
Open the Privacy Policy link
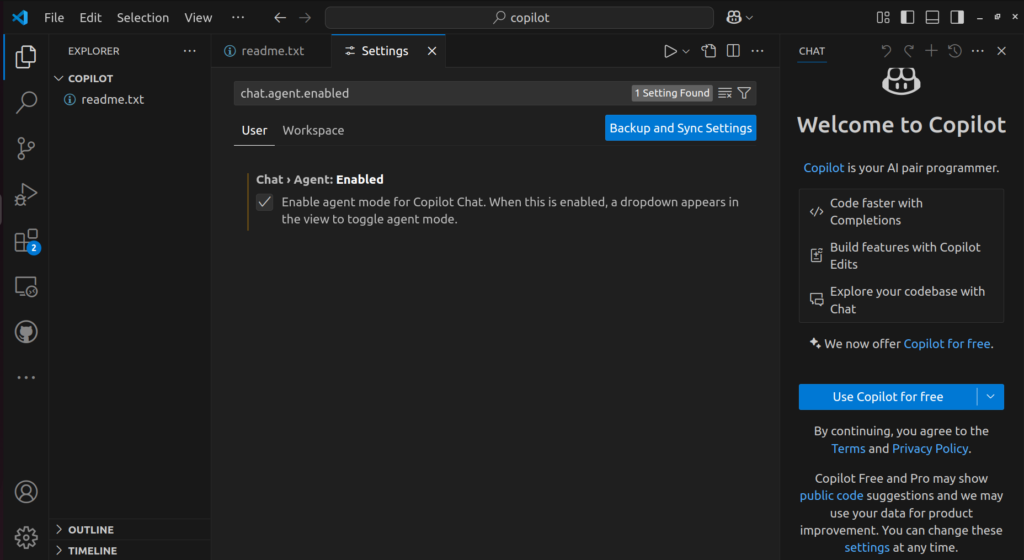tap(930, 448)
